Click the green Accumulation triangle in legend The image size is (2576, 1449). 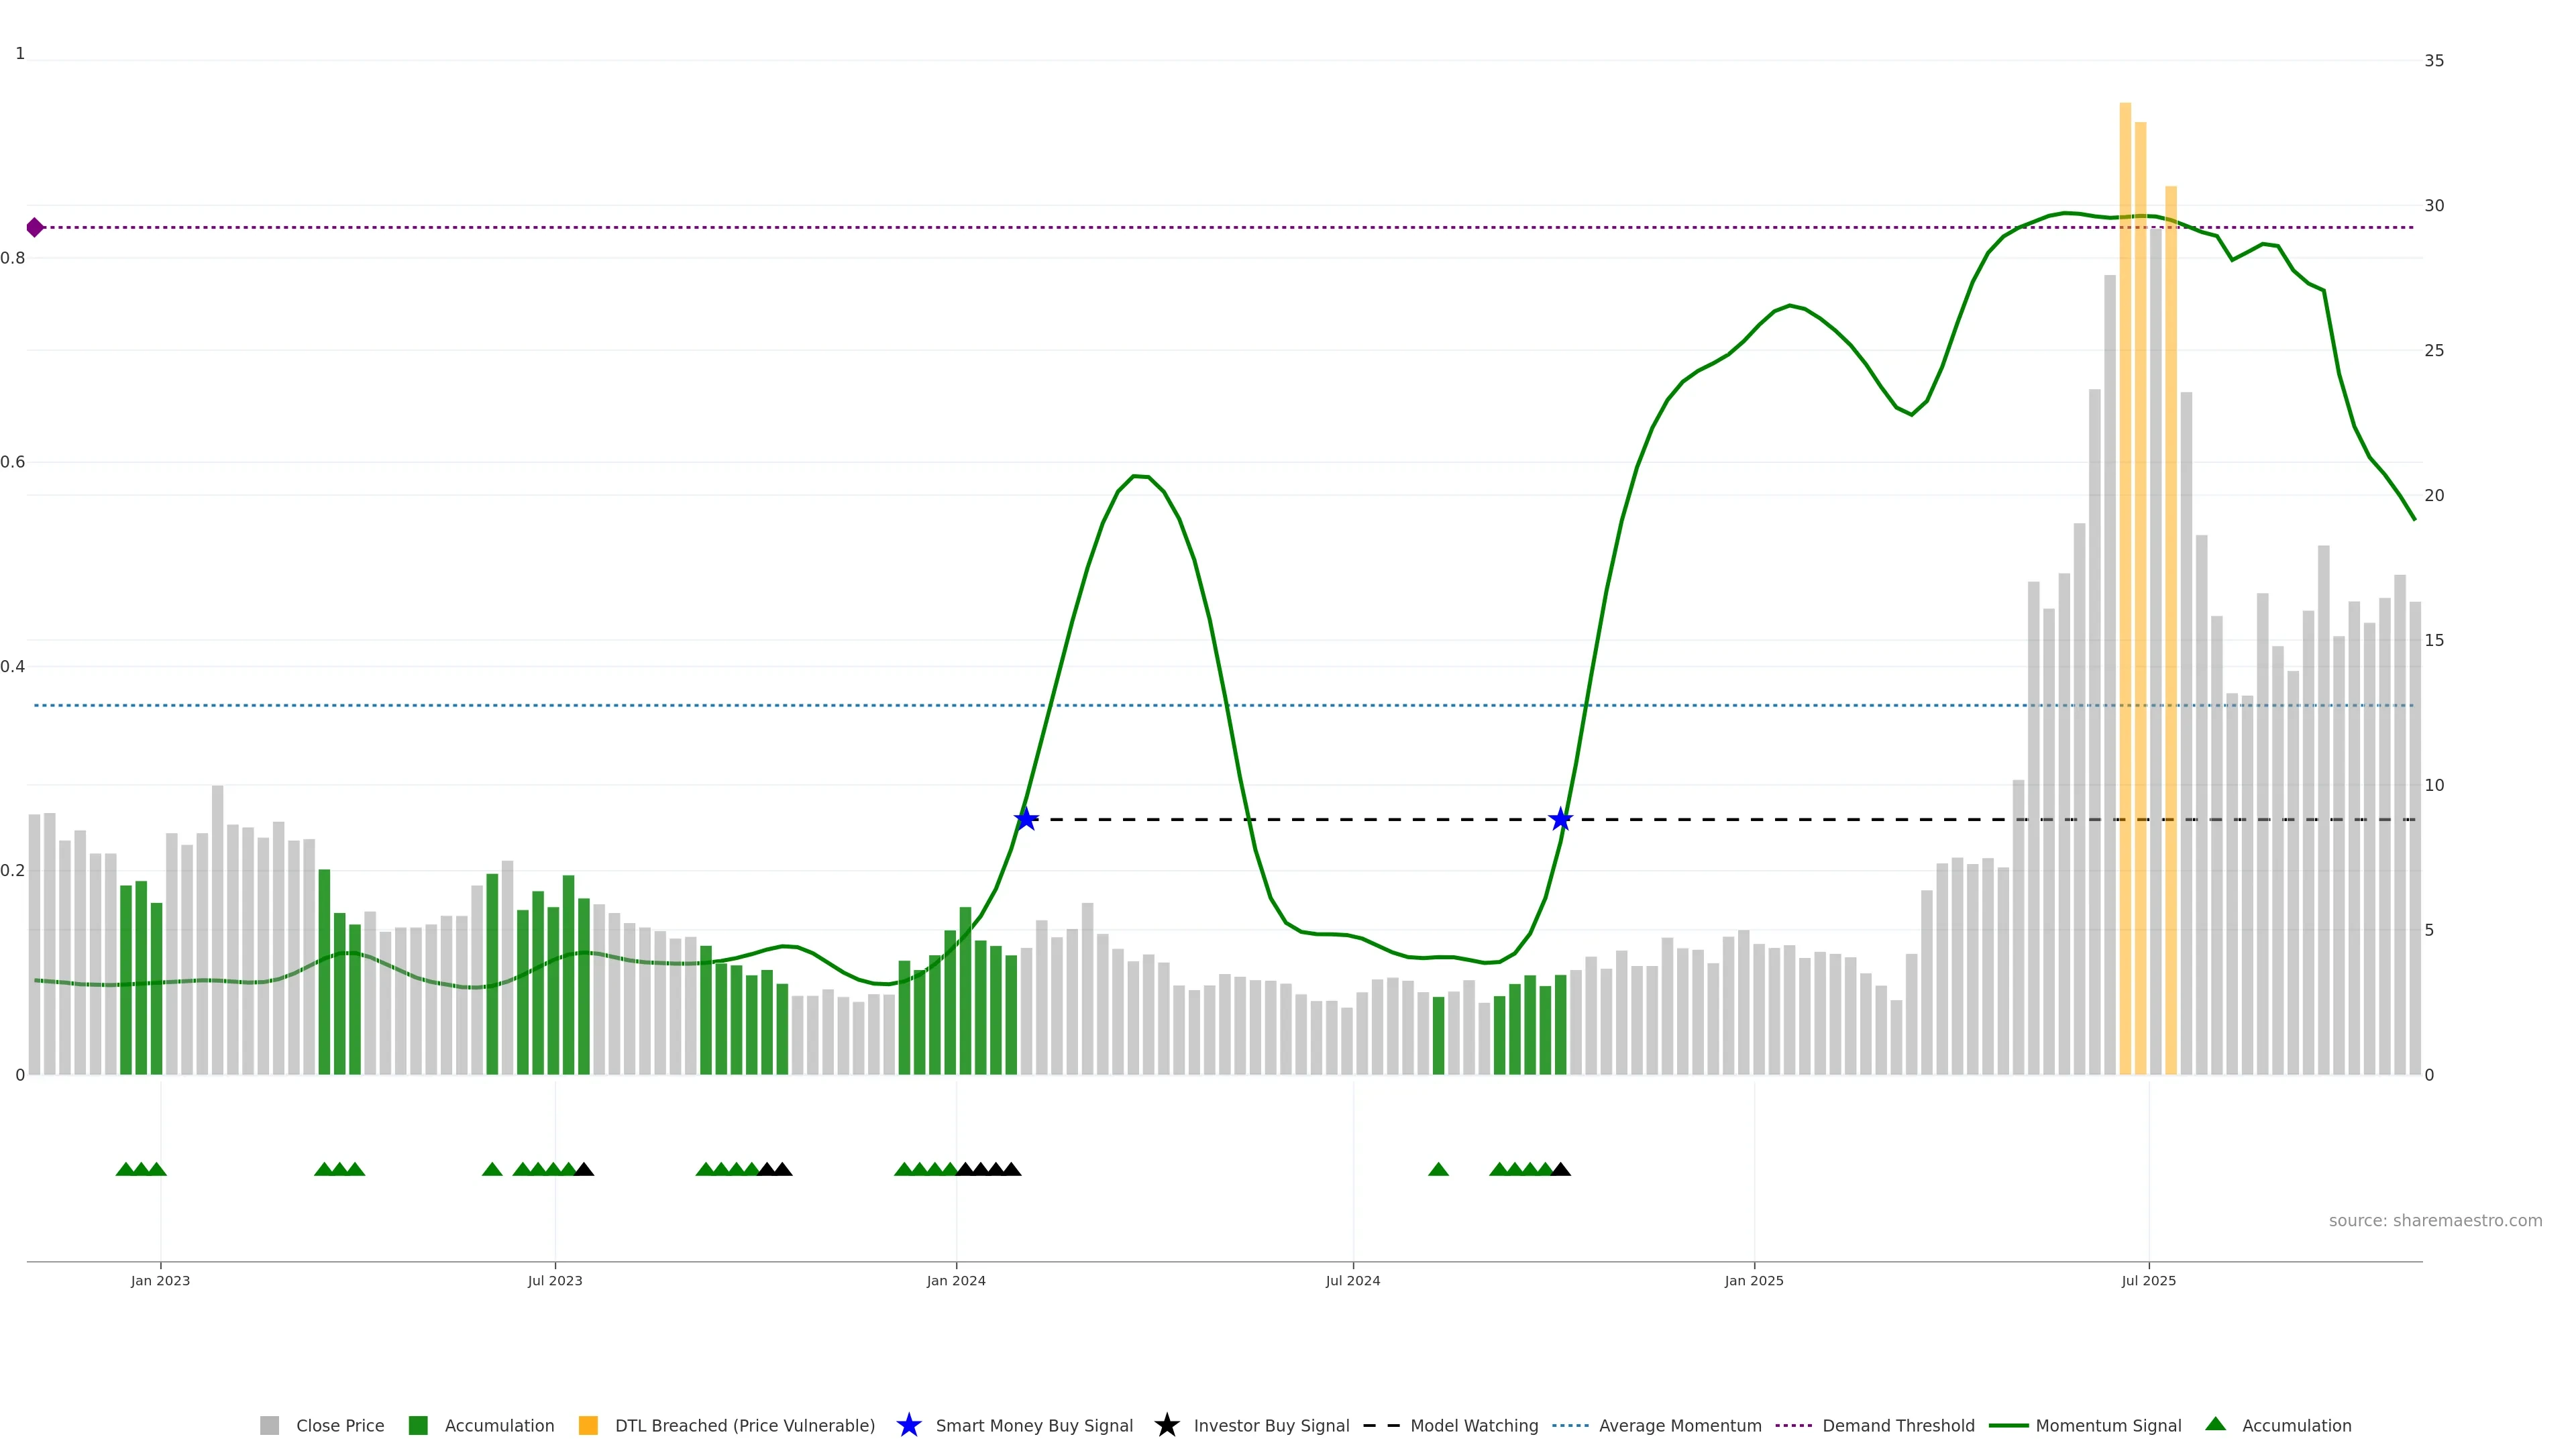click(x=2215, y=1424)
